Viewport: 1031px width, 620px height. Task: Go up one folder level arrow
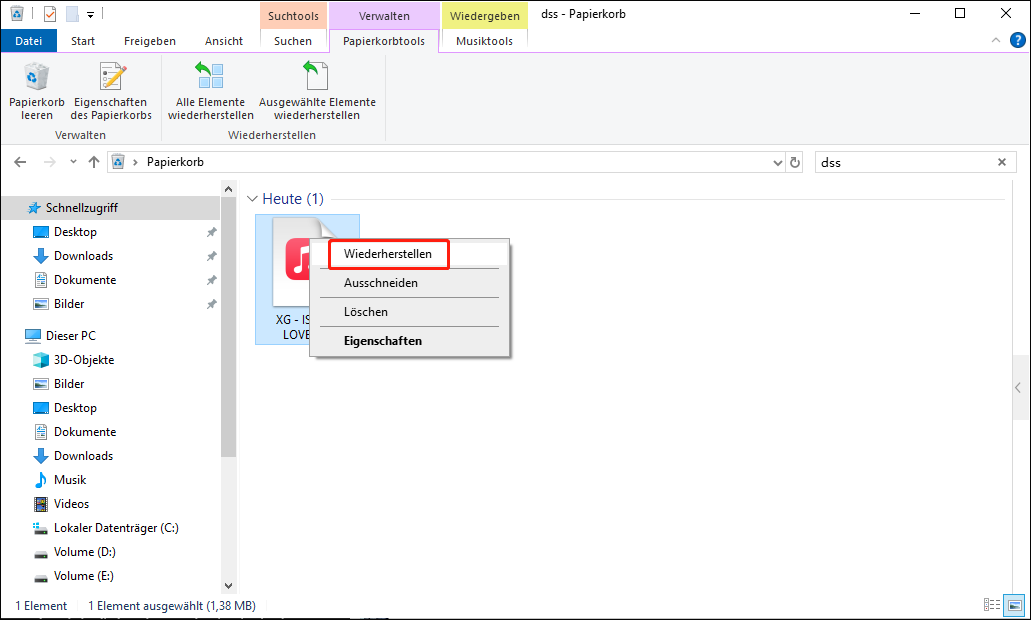pyautogui.click(x=94, y=162)
